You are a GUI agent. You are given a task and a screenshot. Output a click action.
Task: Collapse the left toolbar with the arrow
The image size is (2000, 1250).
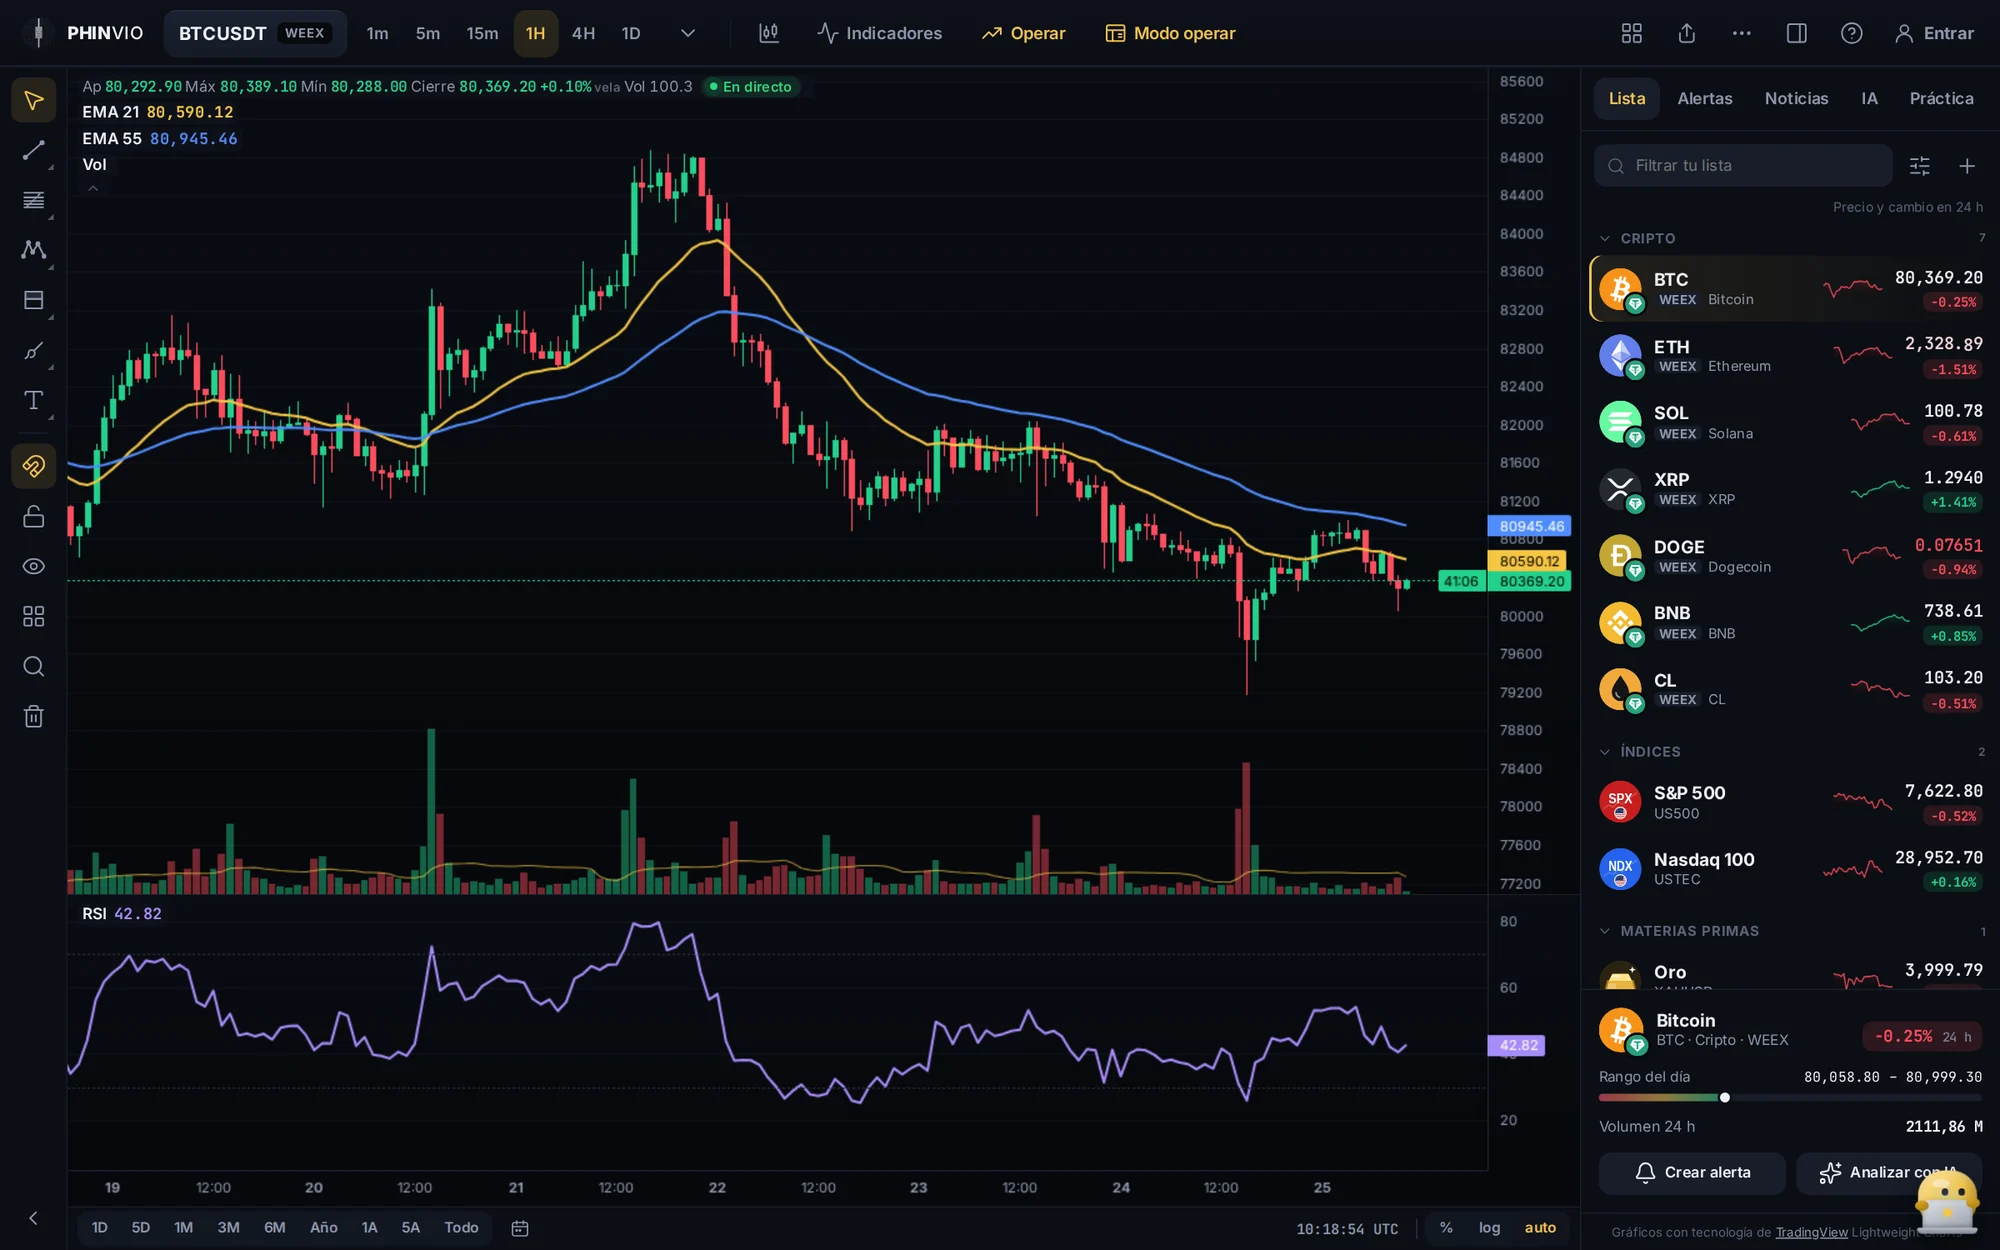click(33, 1218)
